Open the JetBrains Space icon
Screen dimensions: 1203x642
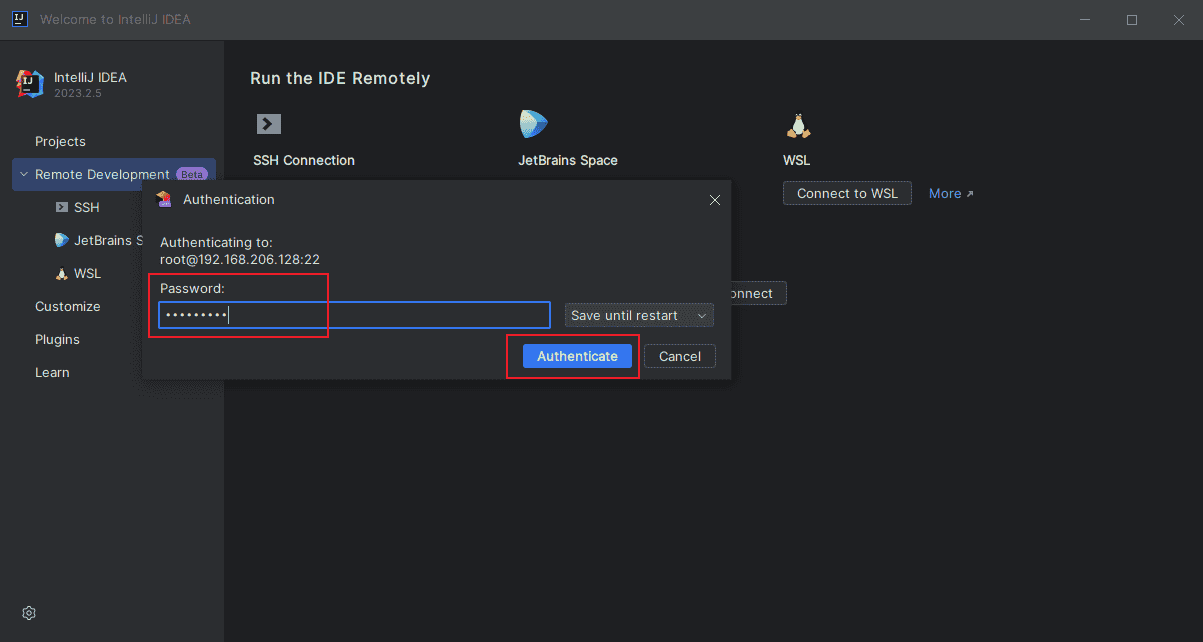533,124
